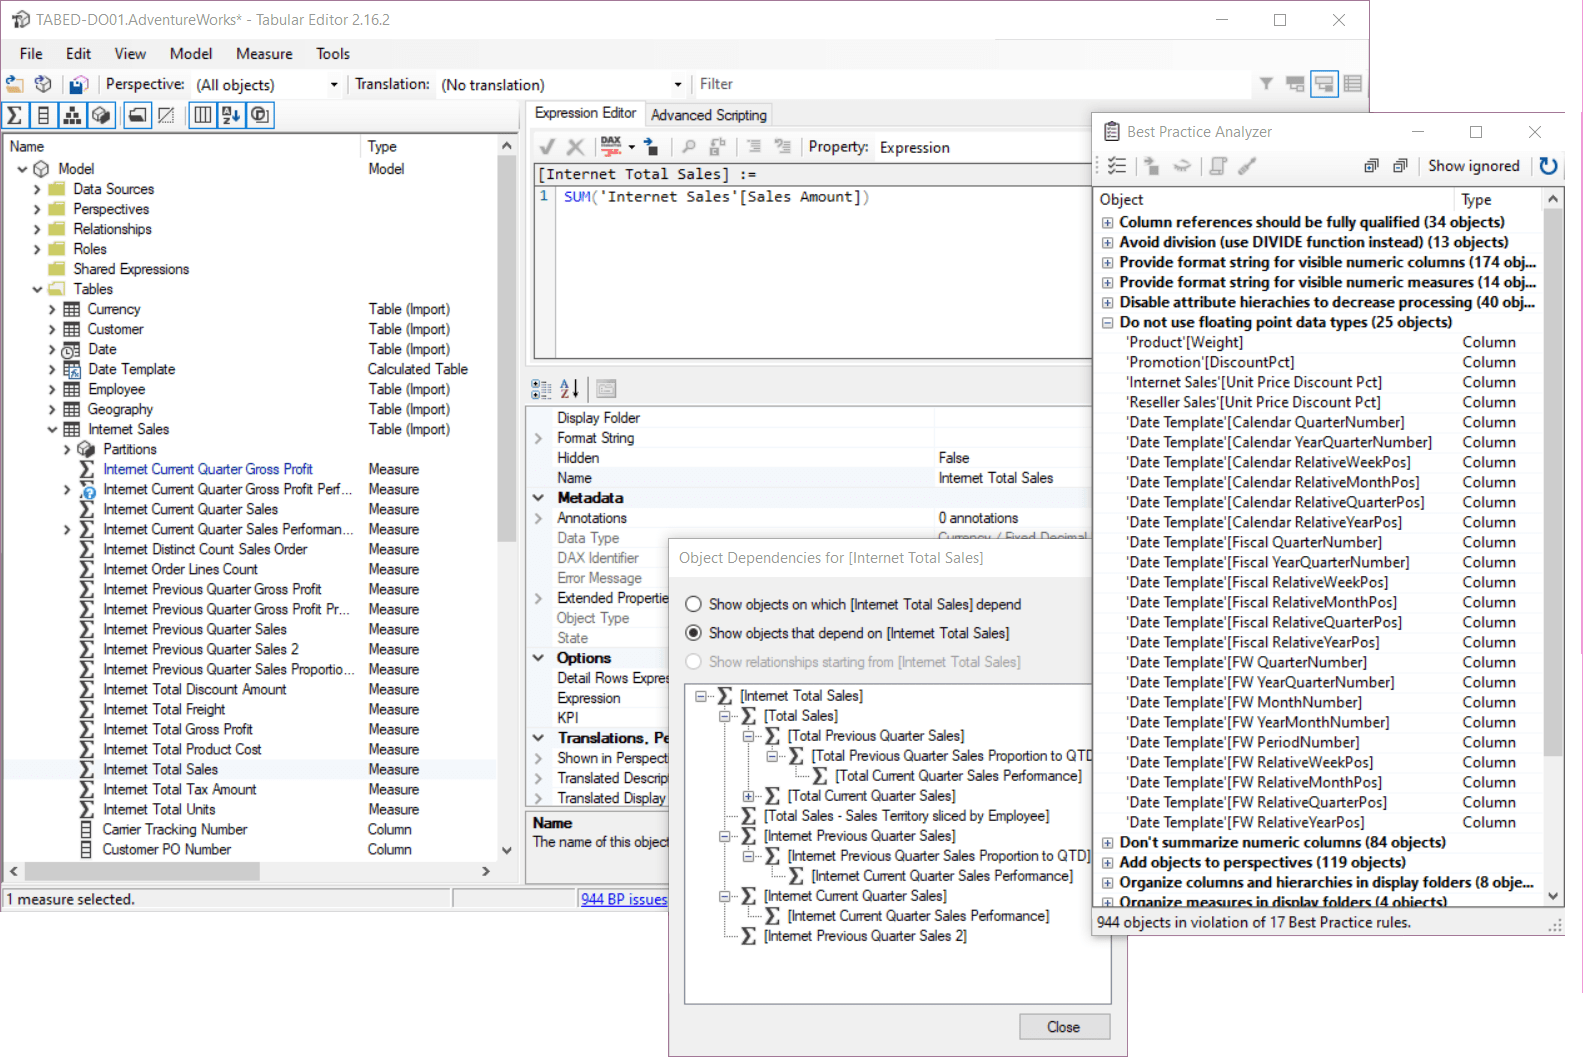Screen dimensions: 1583x1057
Task: Click the Name property value 'Internet Total Sales'
Action: (x=996, y=478)
